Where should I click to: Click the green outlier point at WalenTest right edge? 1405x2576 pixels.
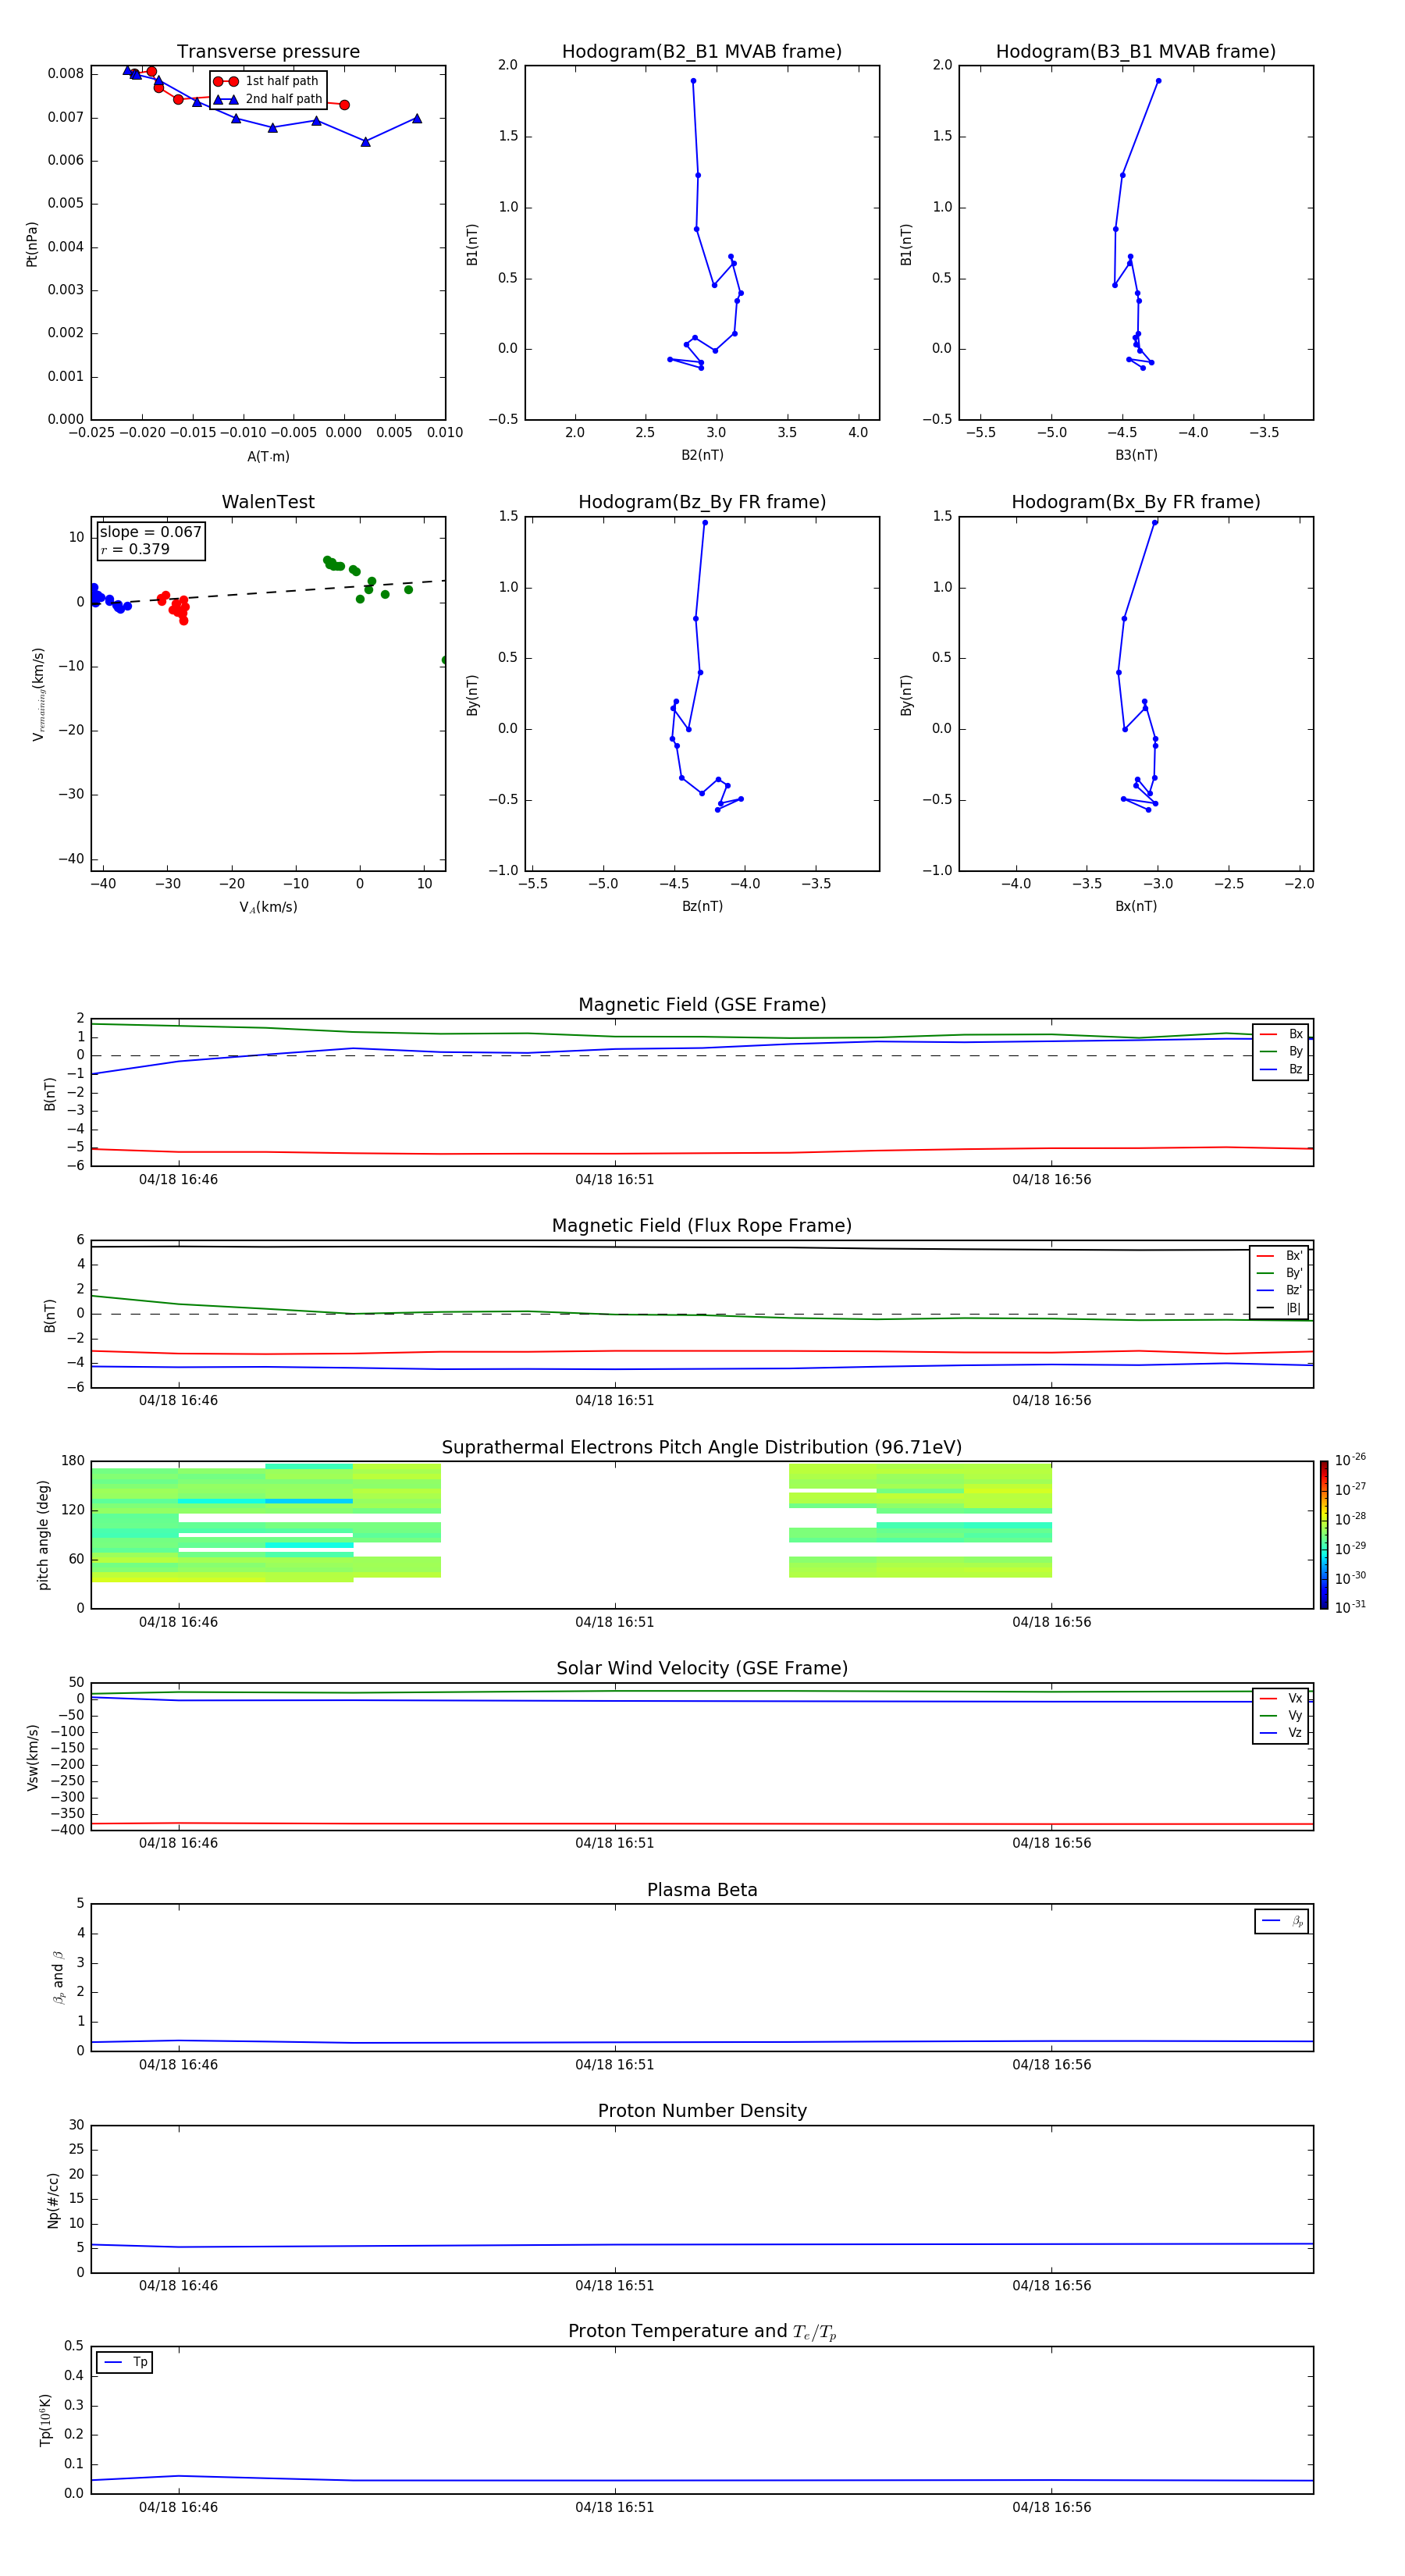[444, 660]
